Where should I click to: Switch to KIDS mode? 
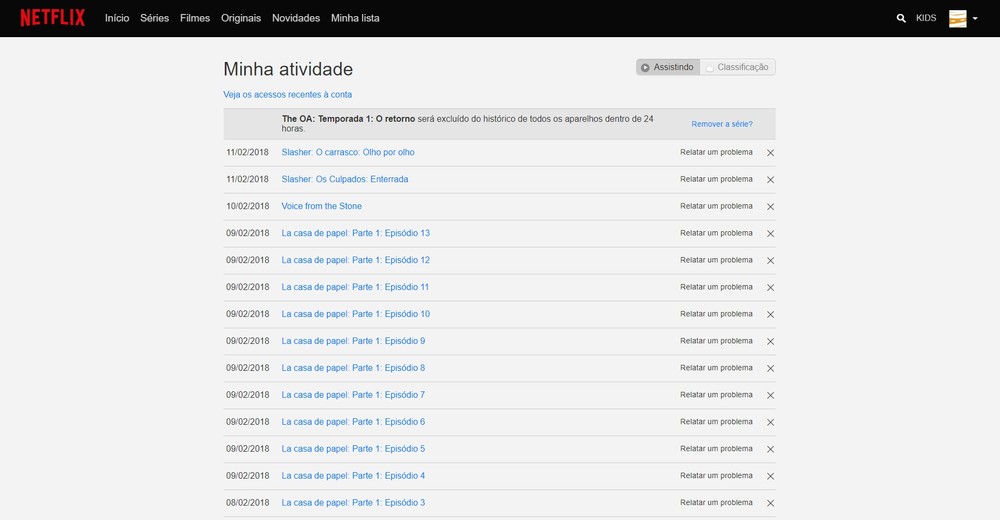[x=926, y=18]
